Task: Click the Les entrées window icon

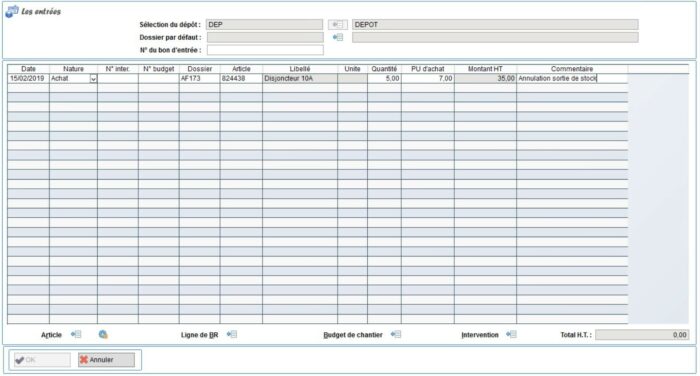Action: pos(12,12)
